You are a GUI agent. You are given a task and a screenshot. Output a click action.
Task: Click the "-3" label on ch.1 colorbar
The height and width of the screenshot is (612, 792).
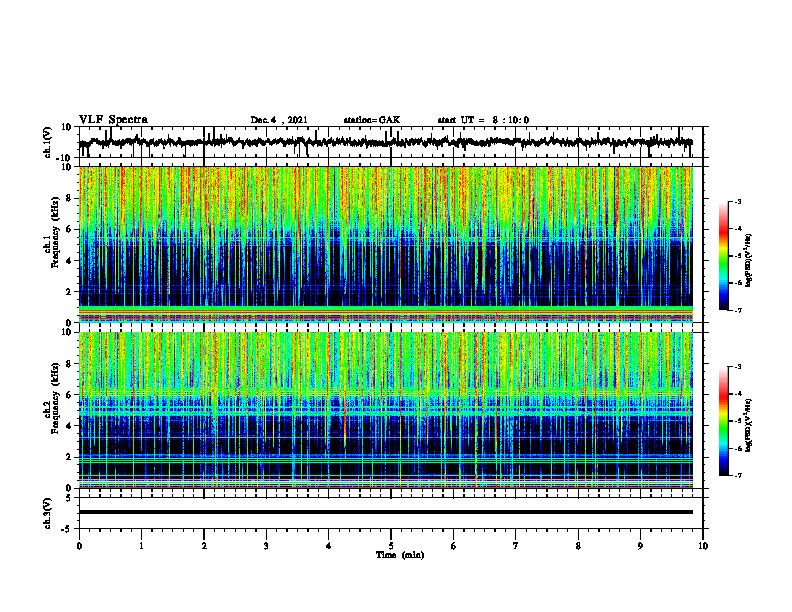tap(737, 201)
